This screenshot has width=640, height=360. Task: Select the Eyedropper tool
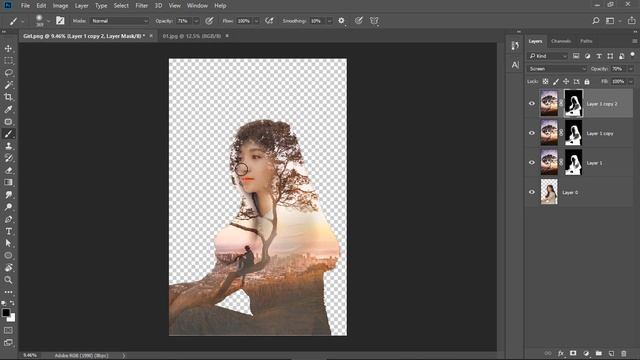[x=8, y=109]
